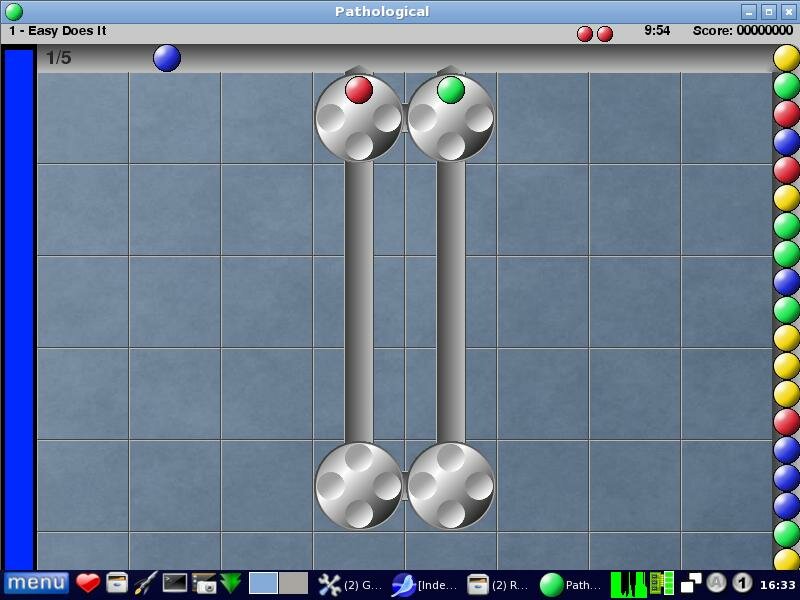Image resolution: width=800 pixels, height=600 pixels.
Task: Click the "1/5" wheel progress counter
Action: coord(58,58)
